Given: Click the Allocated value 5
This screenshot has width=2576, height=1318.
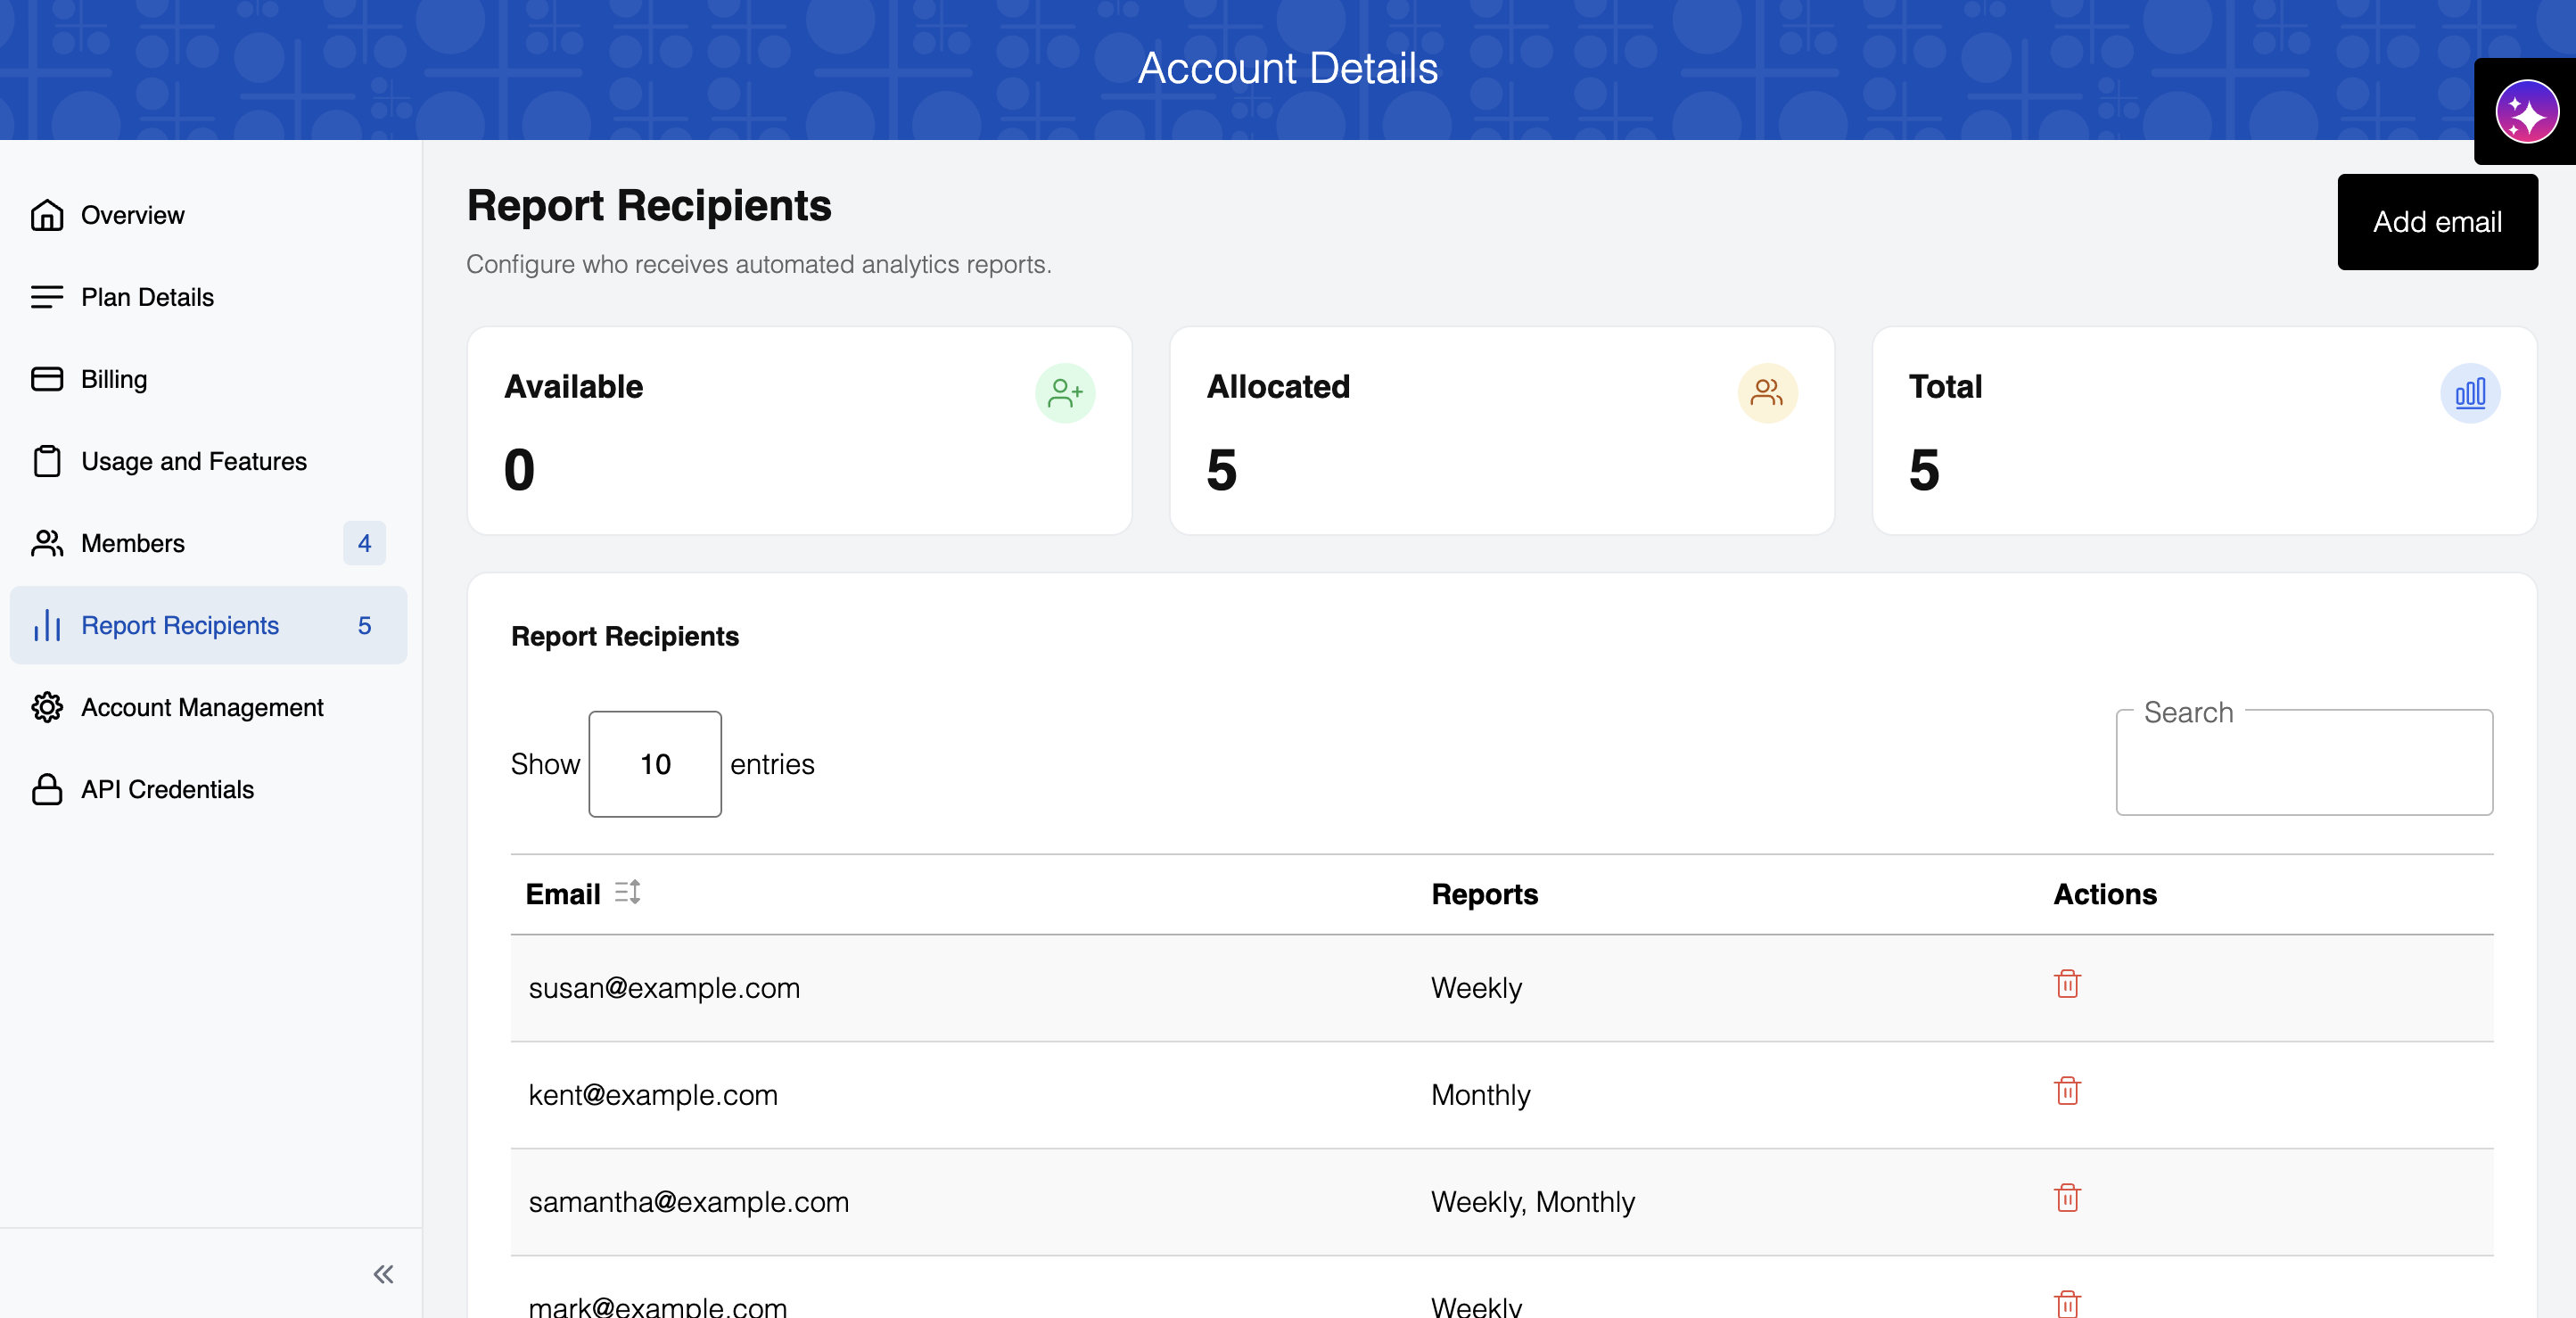Looking at the screenshot, I should [x=1222, y=470].
